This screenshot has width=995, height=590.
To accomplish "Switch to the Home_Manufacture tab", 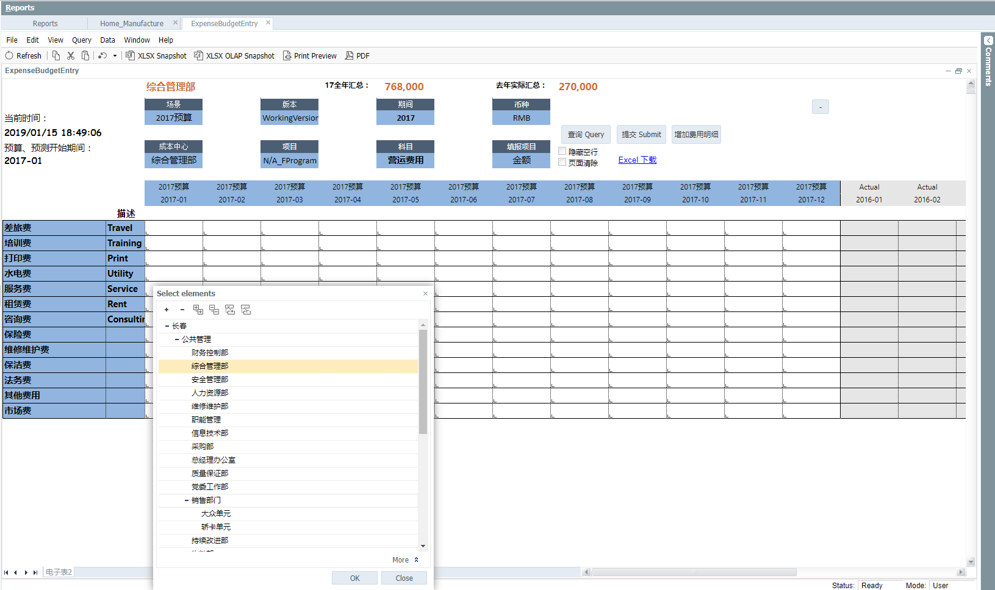I will 131,23.
